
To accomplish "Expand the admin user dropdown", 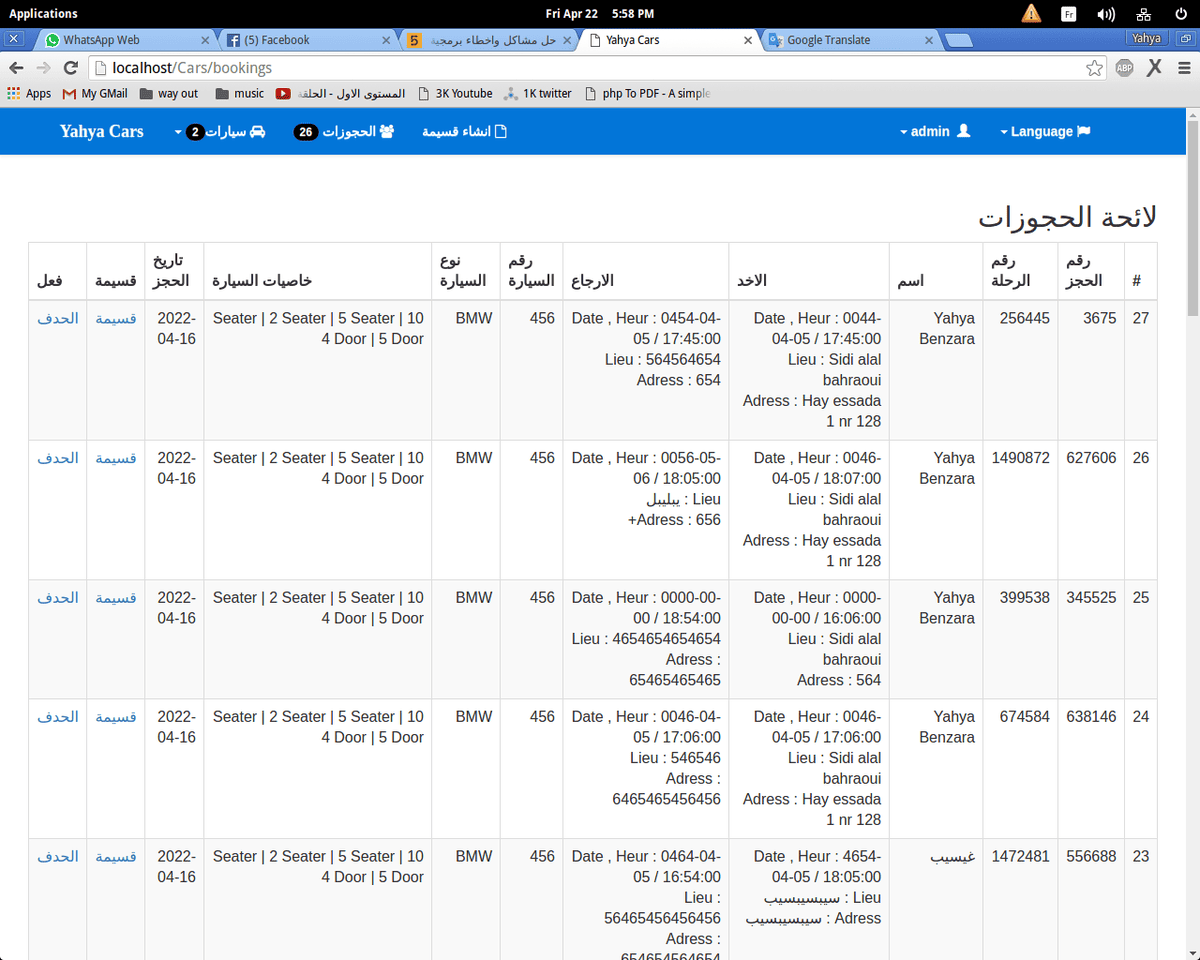I will tap(935, 132).
